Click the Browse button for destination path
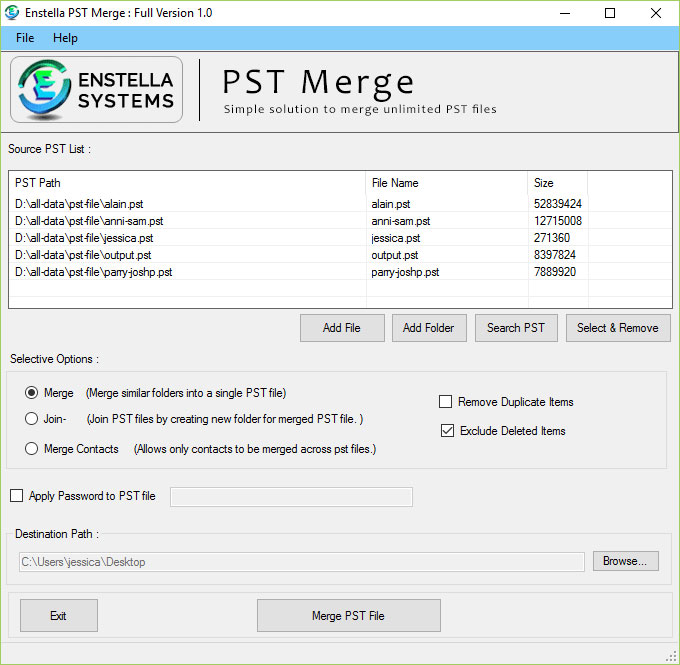 [626, 561]
